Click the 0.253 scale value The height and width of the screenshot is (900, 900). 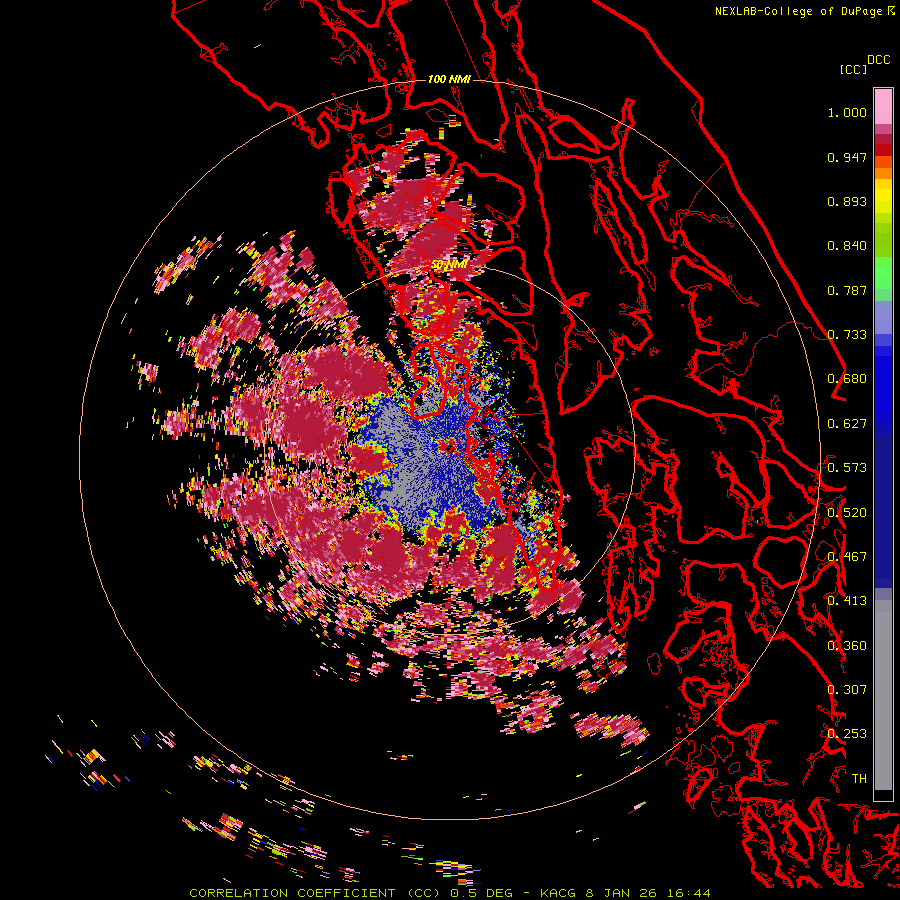coord(847,734)
